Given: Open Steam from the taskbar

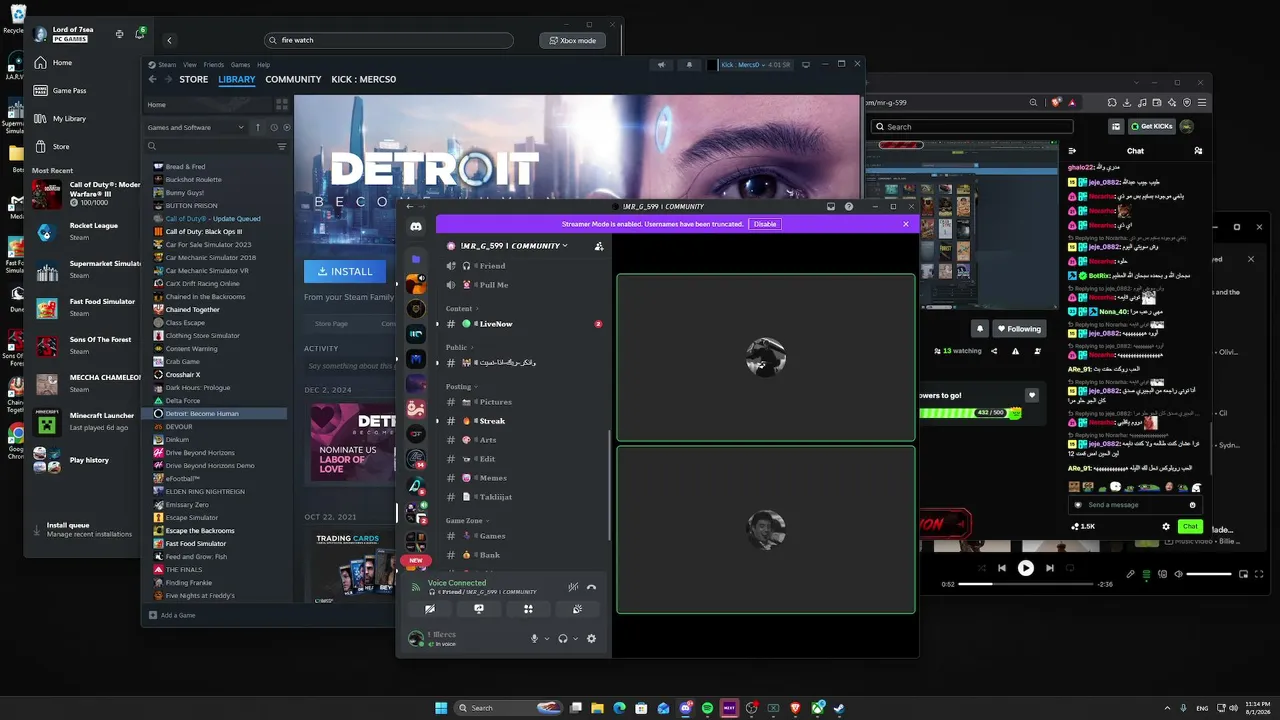Looking at the screenshot, I should click(x=839, y=708).
